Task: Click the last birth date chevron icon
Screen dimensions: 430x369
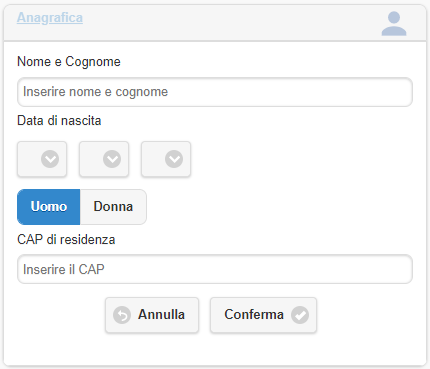Action: 174,159
